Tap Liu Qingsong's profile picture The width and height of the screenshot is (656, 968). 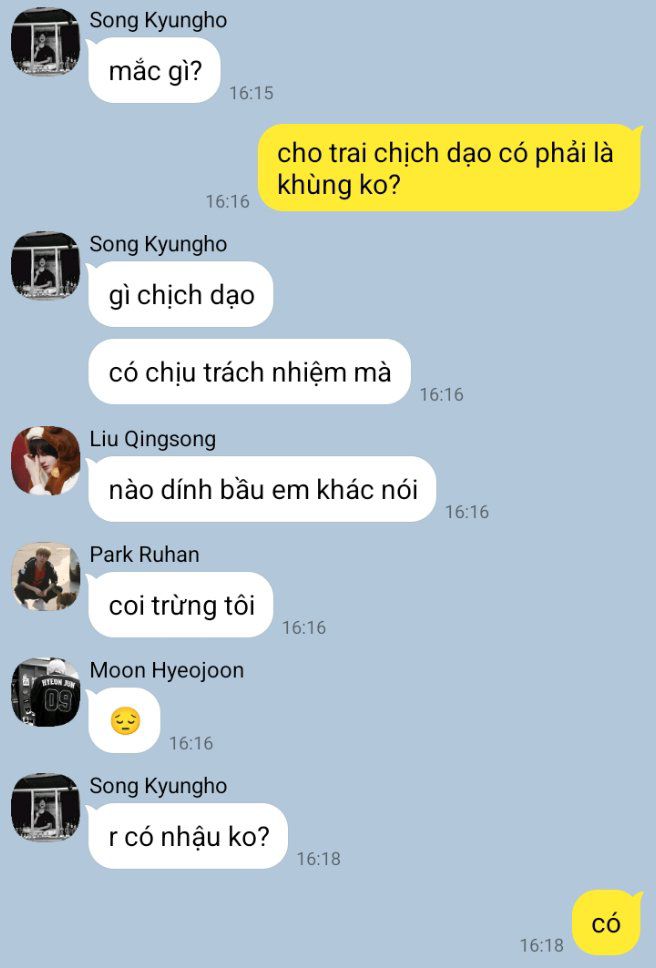[x=45, y=461]
